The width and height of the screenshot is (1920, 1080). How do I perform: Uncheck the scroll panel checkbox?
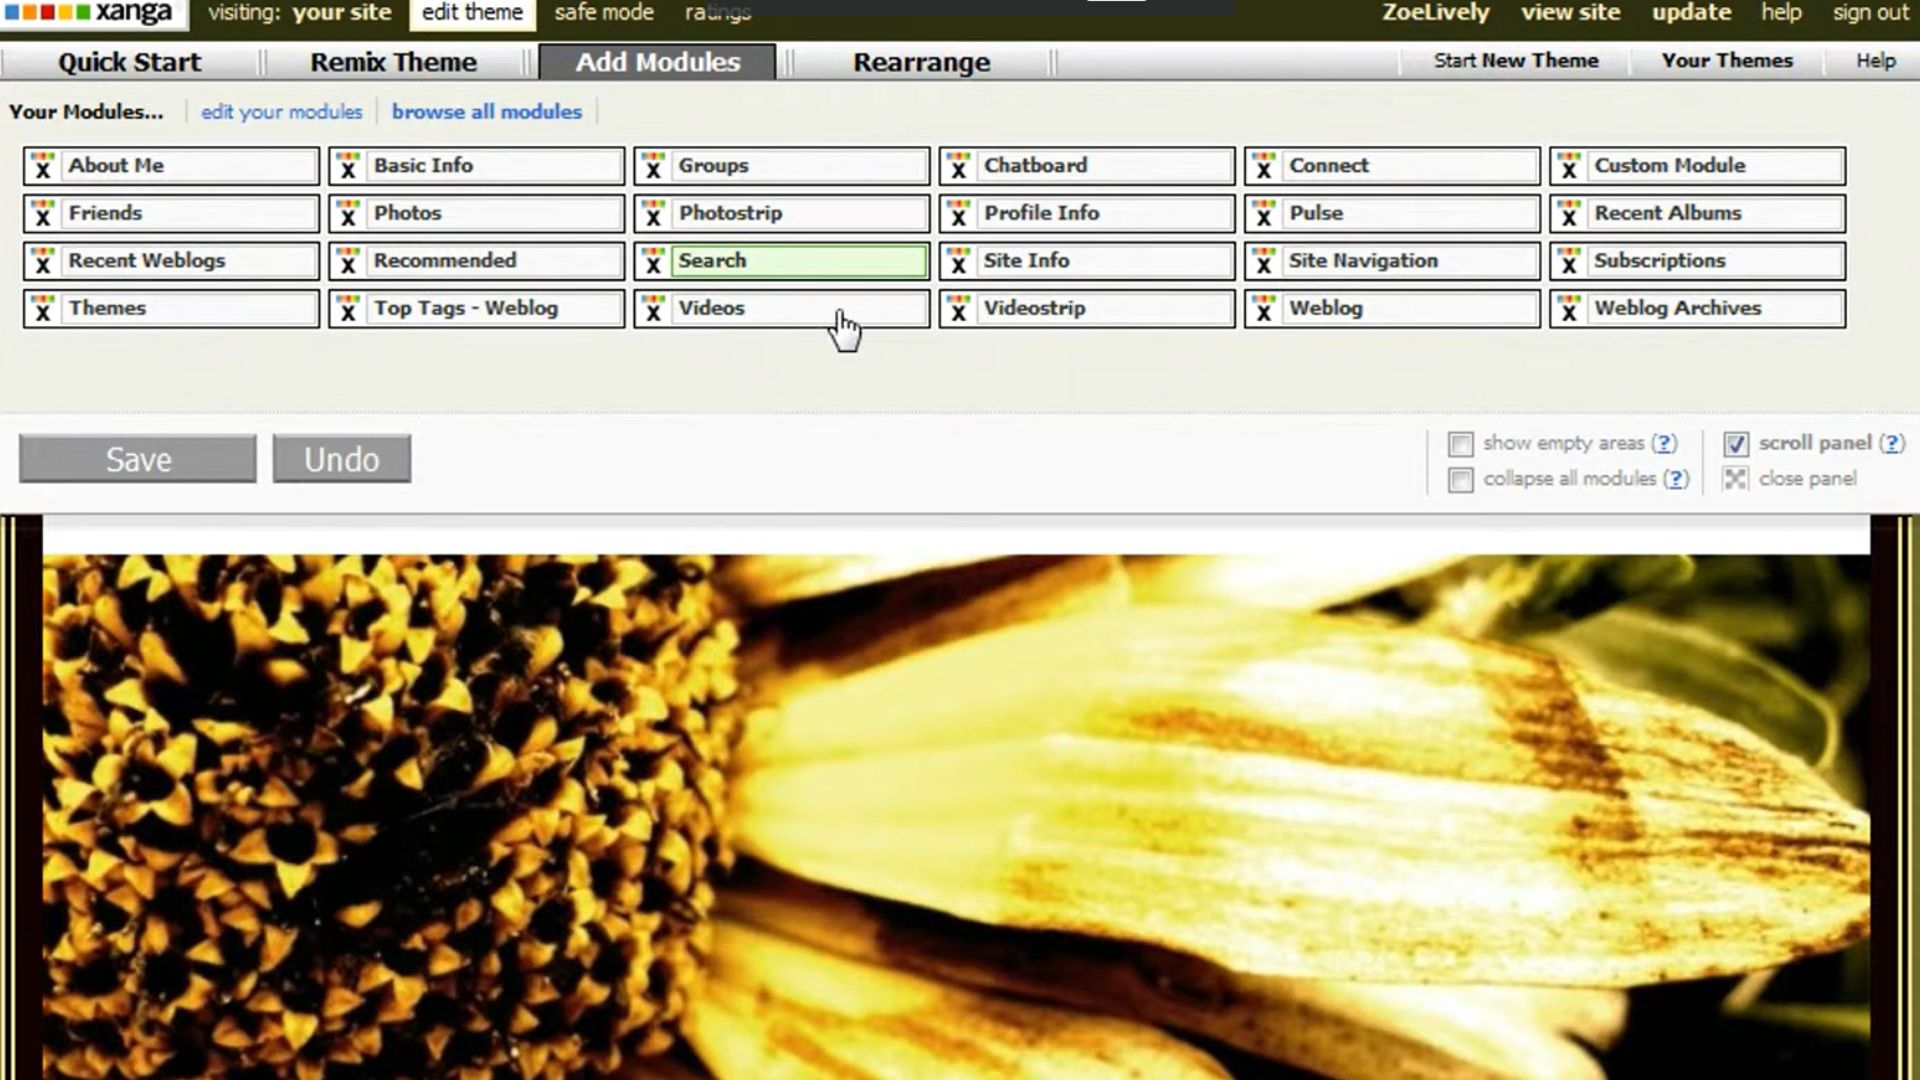1735,444
